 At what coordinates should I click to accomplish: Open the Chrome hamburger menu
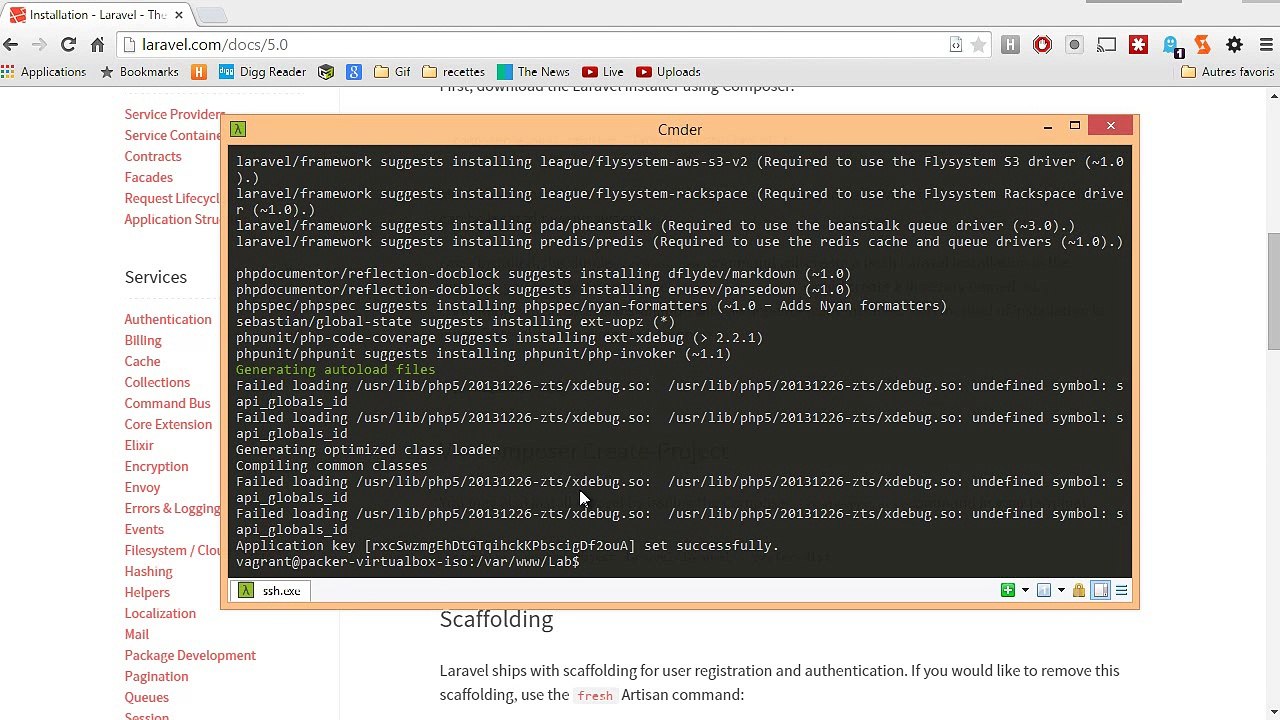click(1266, 45)
